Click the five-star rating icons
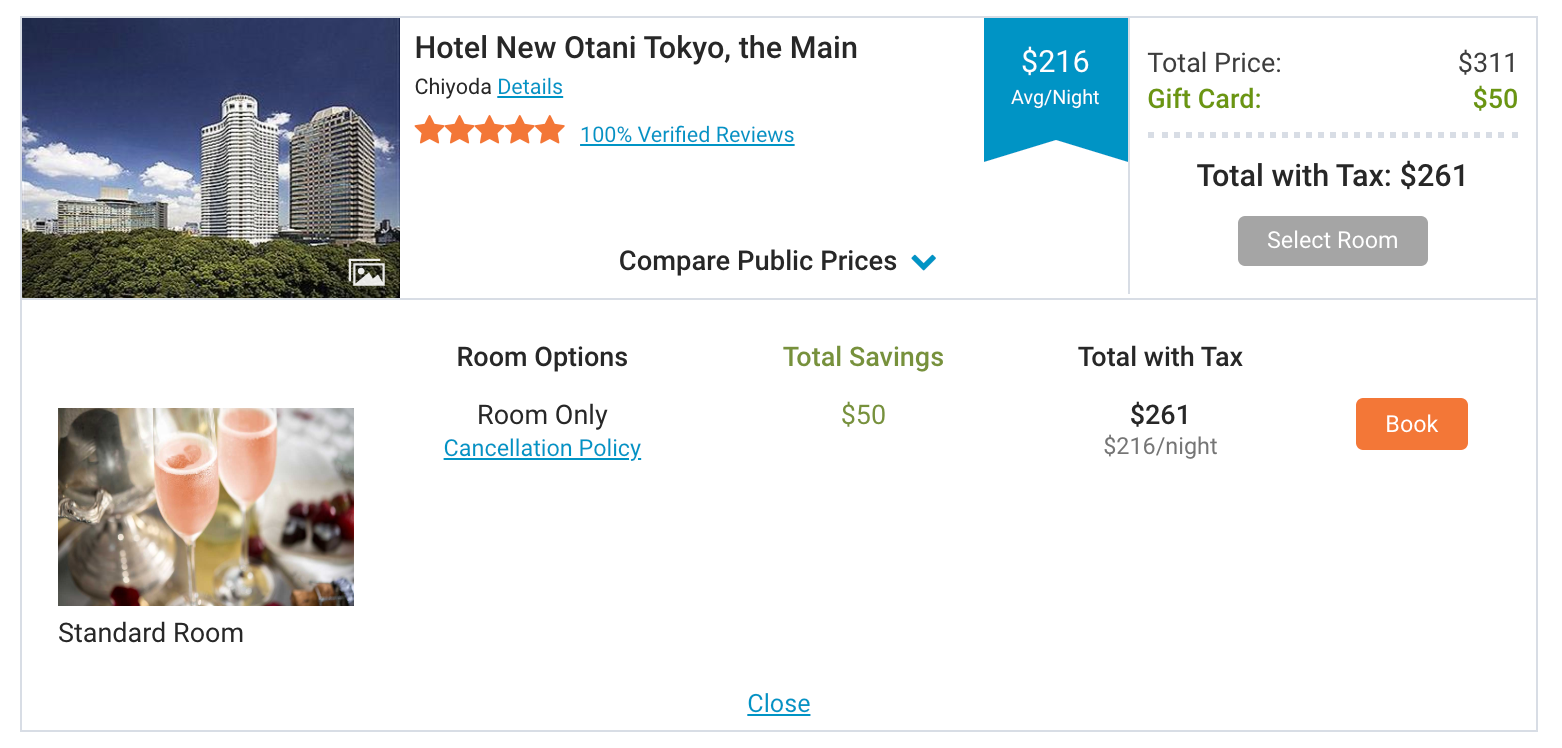 (x=490, y=131)
